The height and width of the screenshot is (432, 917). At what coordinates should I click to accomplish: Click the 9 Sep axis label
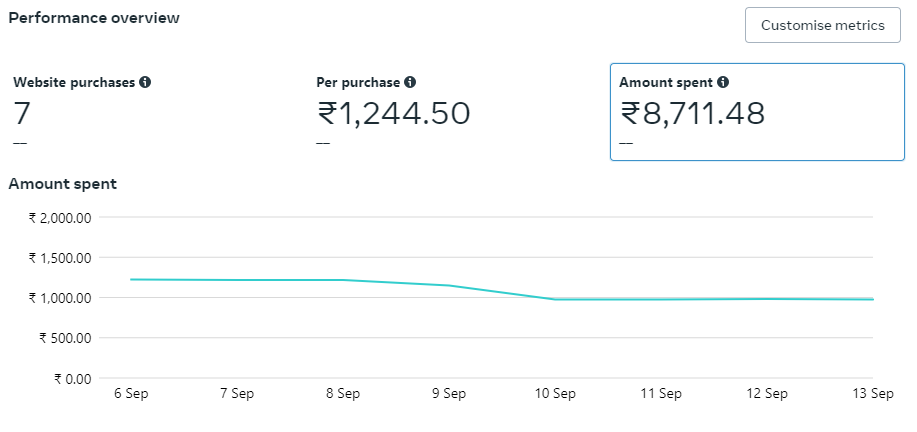pyautogui.click(x=448, y=394)
